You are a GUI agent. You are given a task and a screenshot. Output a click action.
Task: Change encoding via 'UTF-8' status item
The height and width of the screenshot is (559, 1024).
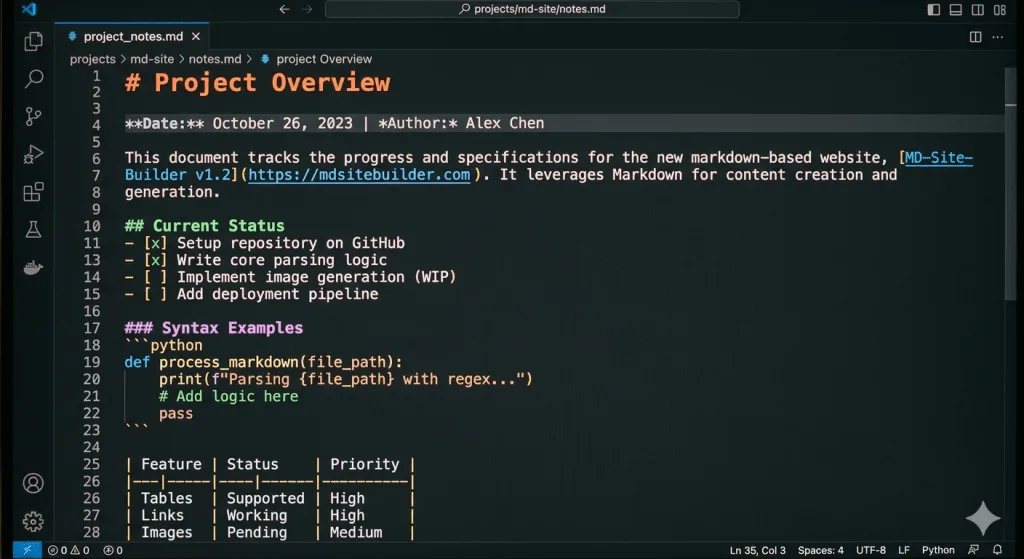(x=871, y=551)
